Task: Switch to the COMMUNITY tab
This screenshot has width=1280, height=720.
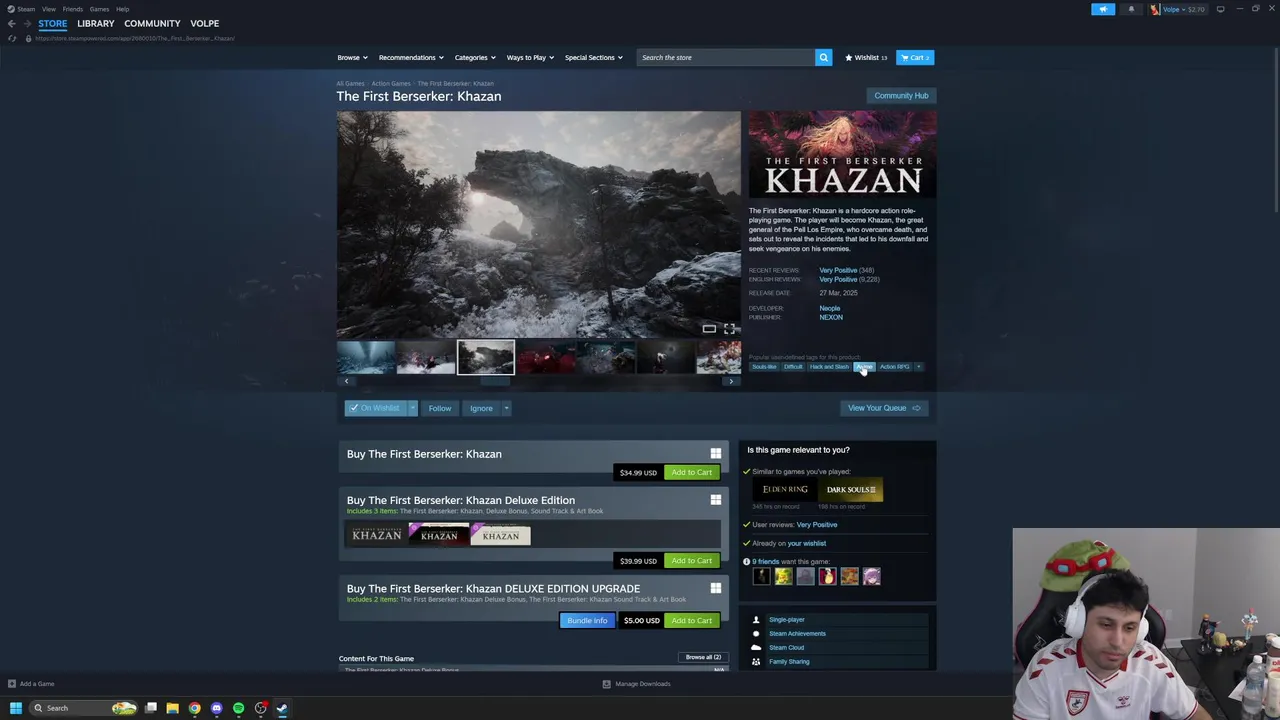Action: pyautogui.click(x=152, y=23)
